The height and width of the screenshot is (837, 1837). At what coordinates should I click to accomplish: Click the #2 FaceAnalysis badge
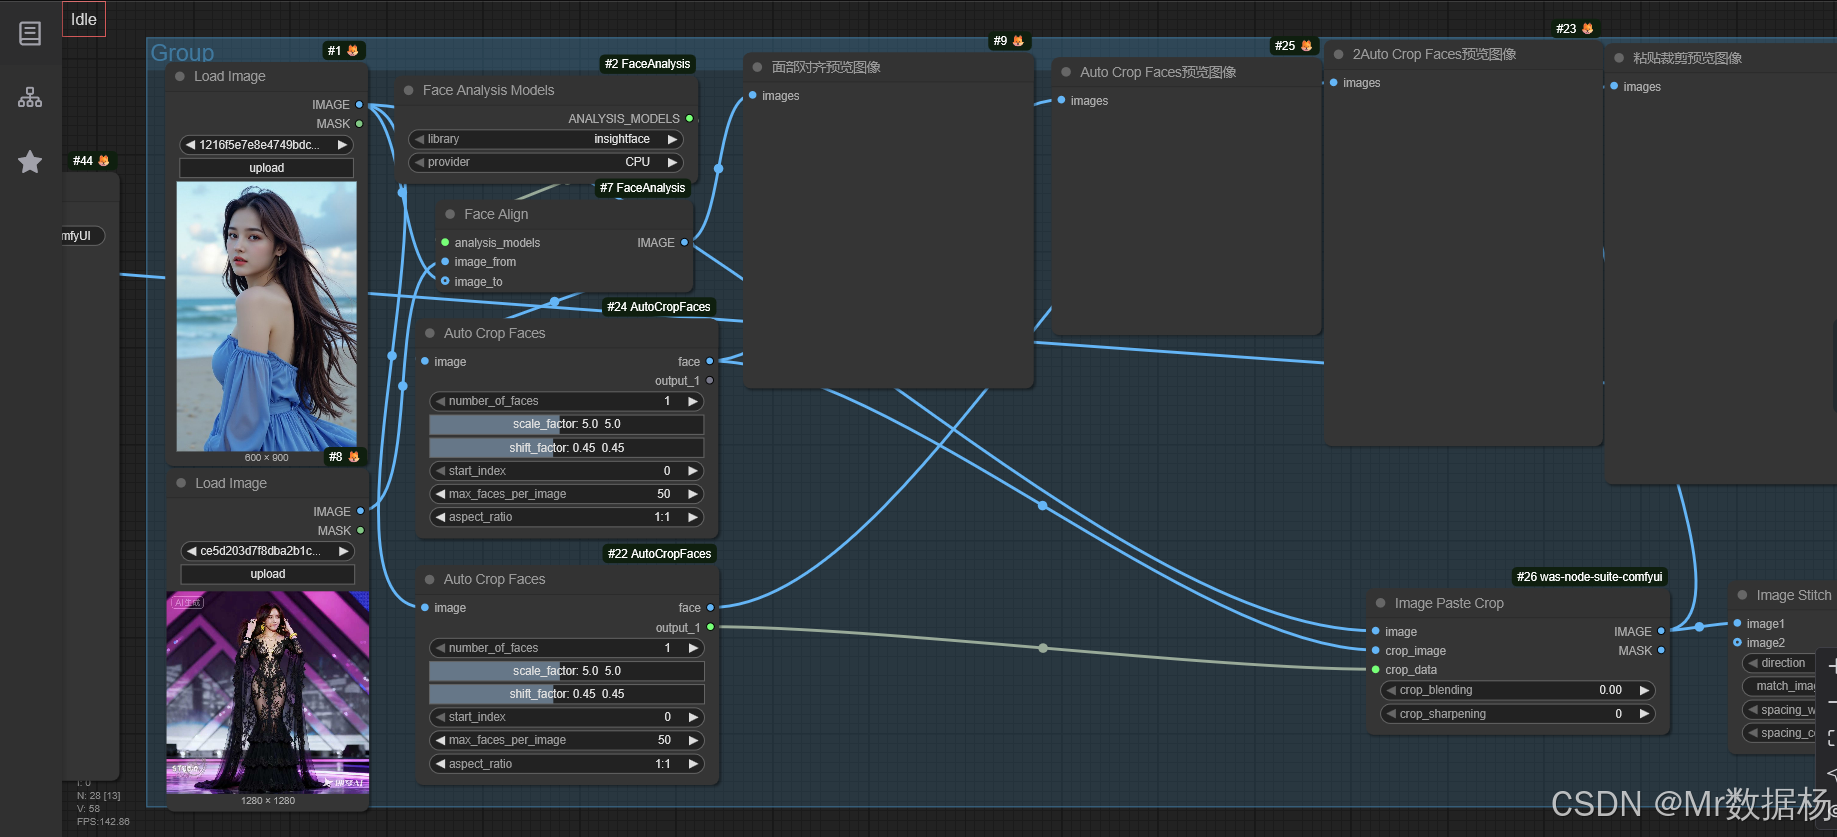(x=647, y=64)
